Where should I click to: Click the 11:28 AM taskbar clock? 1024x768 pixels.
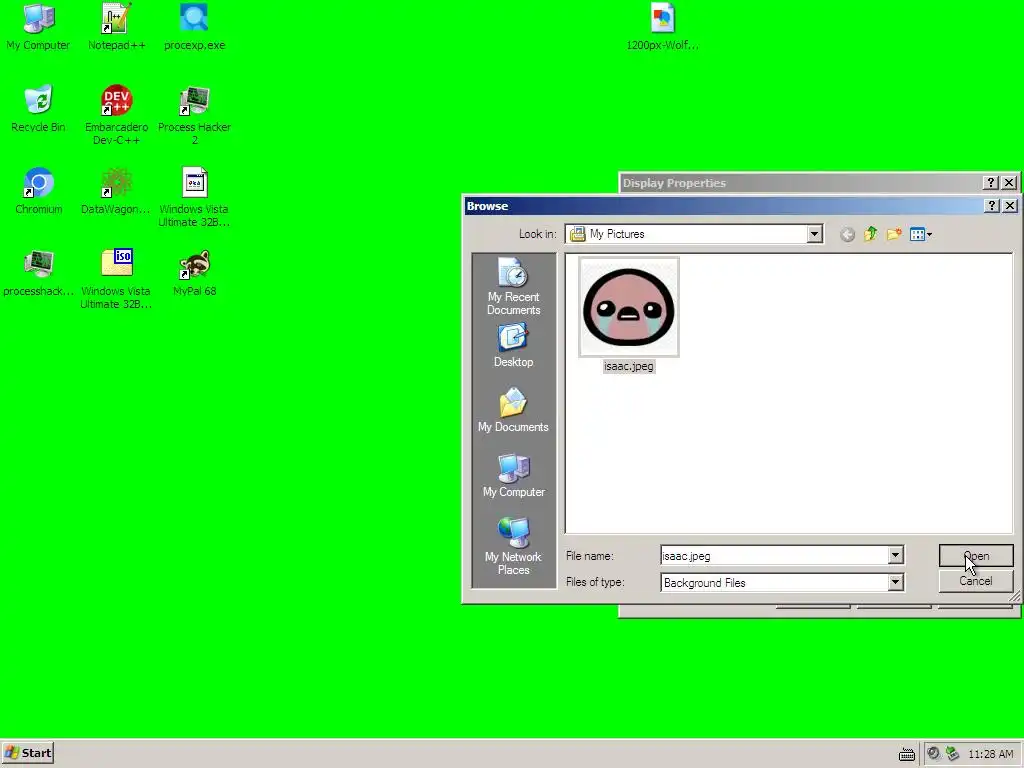click(x=991, y=754)
